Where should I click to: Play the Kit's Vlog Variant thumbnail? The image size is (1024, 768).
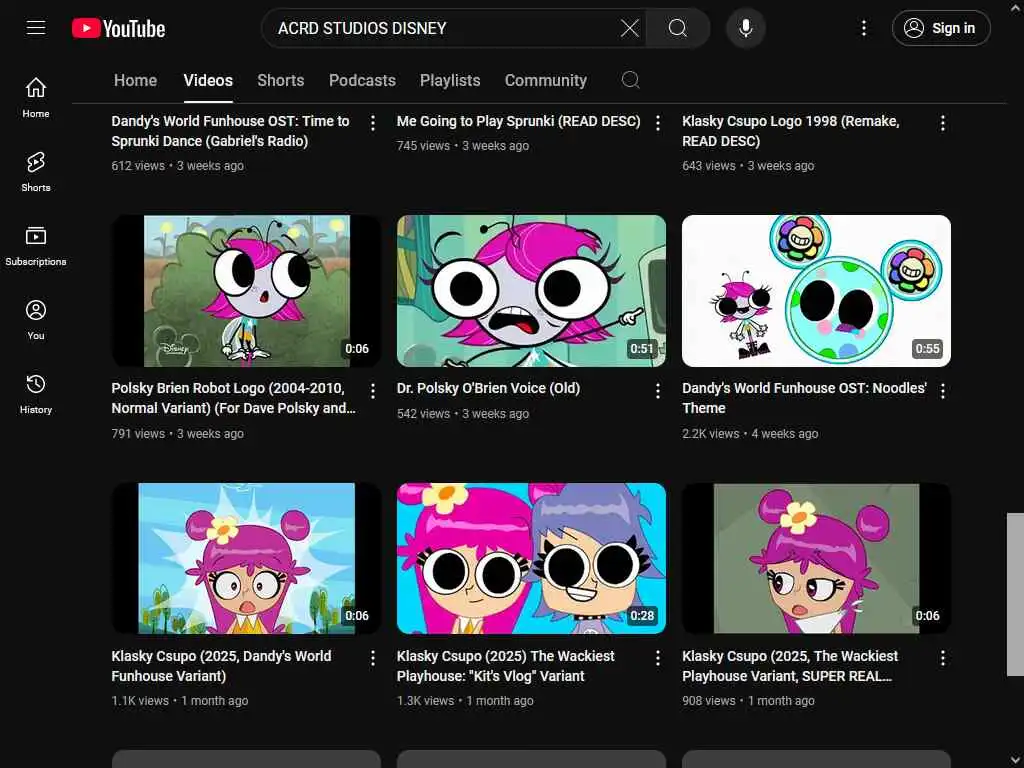pyautogui.click(x=531, y=558)
